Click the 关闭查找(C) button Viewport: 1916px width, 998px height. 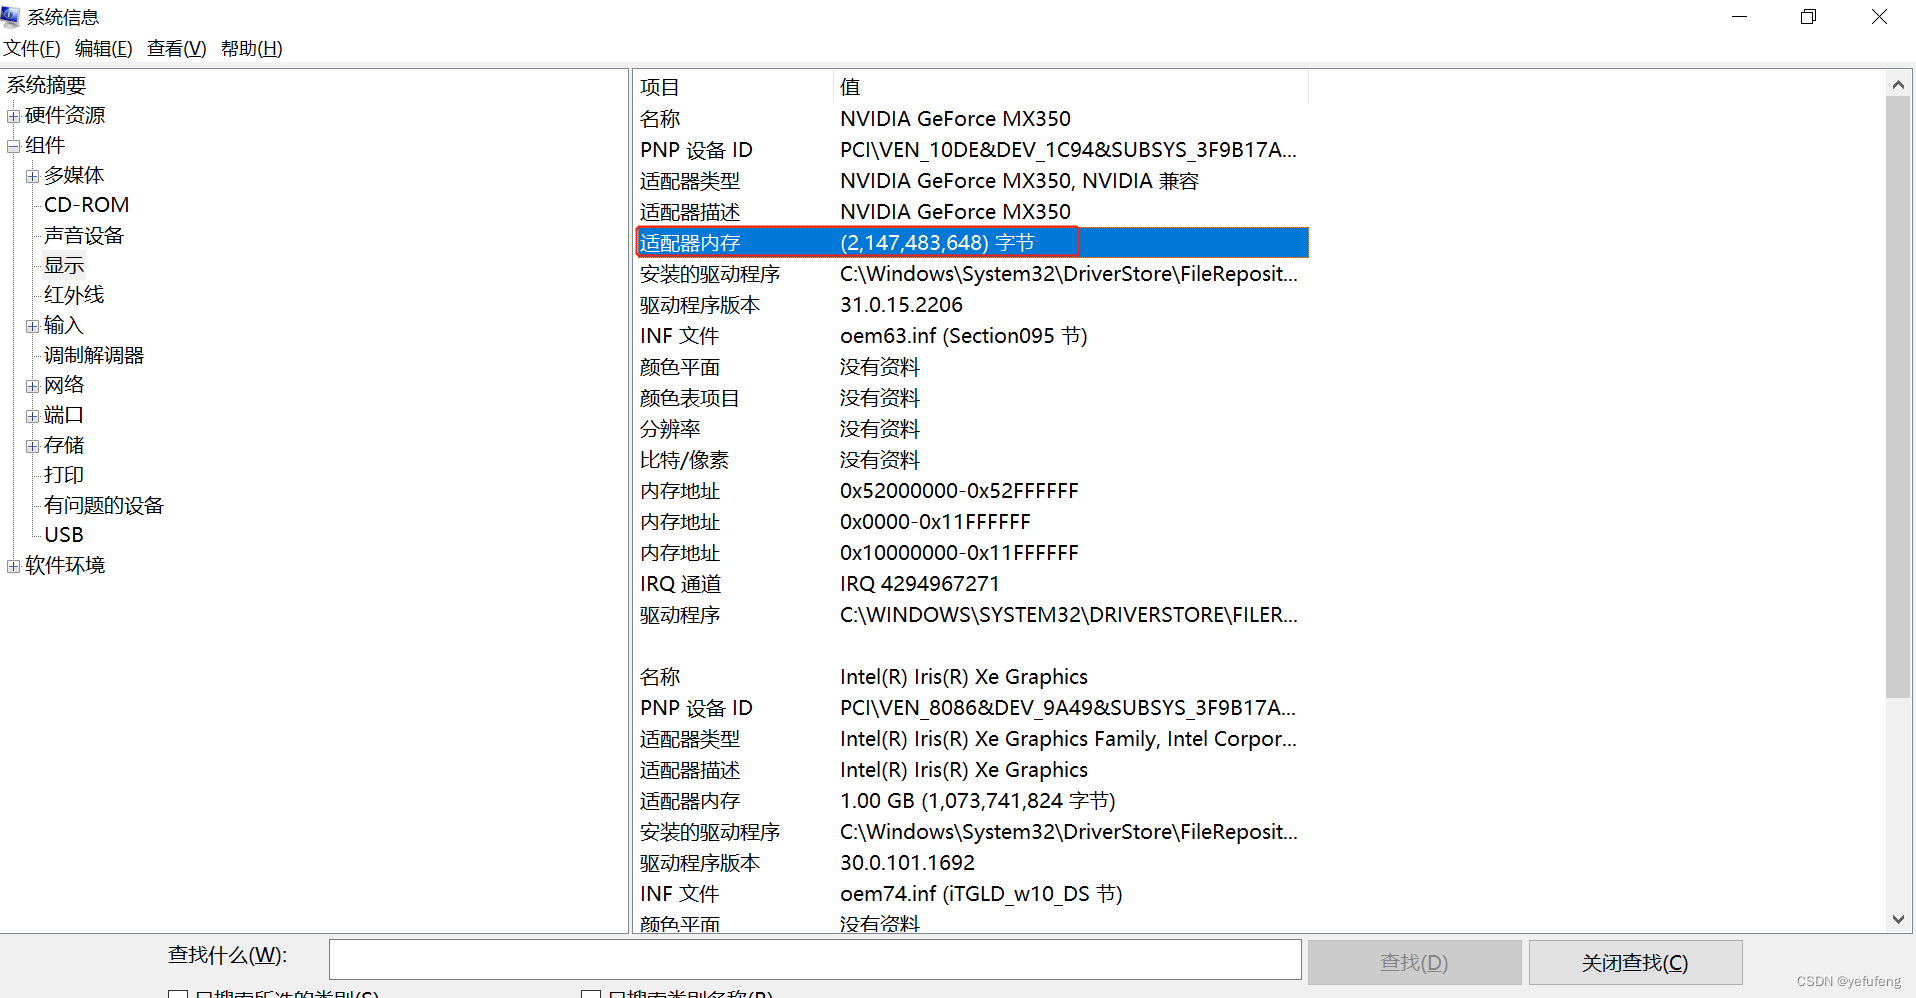click(1635, 962)
